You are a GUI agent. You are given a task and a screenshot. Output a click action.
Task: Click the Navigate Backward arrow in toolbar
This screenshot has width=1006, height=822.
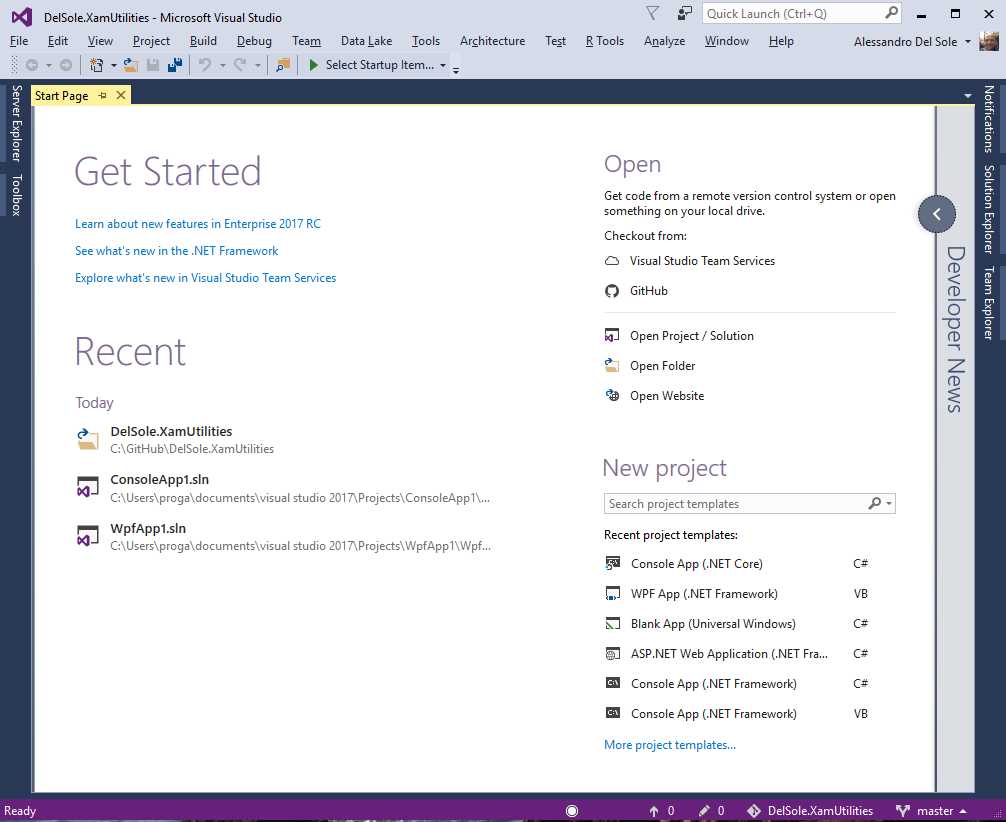(31, 65)
